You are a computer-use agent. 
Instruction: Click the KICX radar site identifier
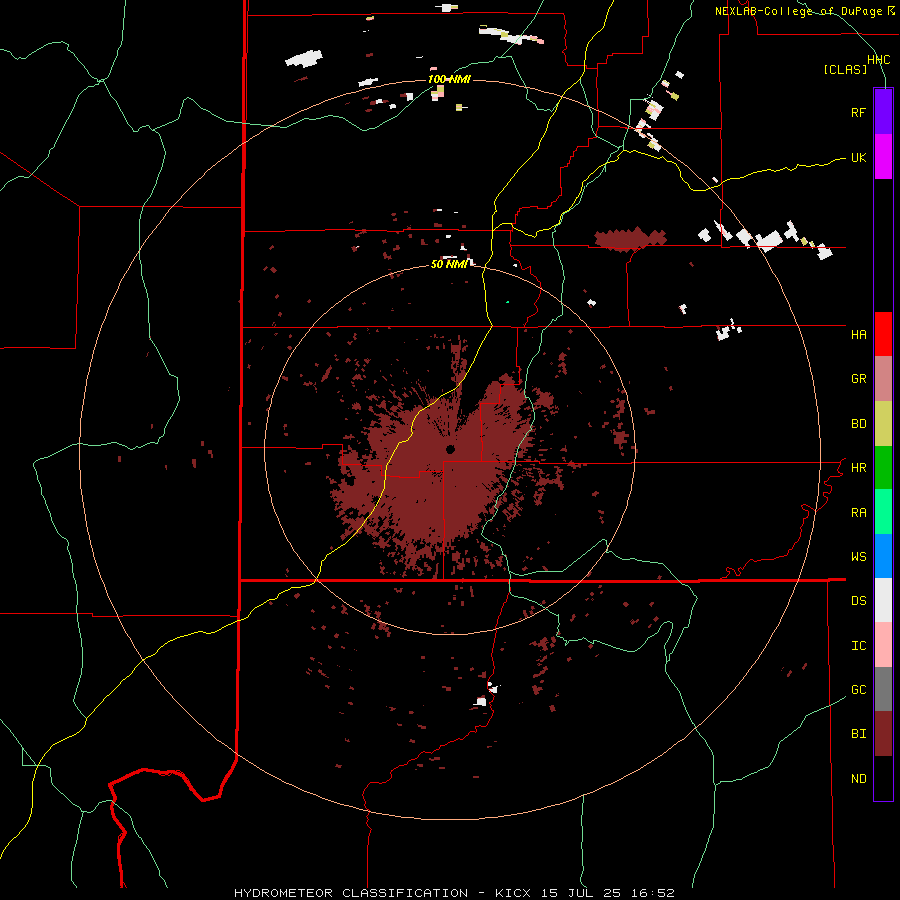point(513,893)
